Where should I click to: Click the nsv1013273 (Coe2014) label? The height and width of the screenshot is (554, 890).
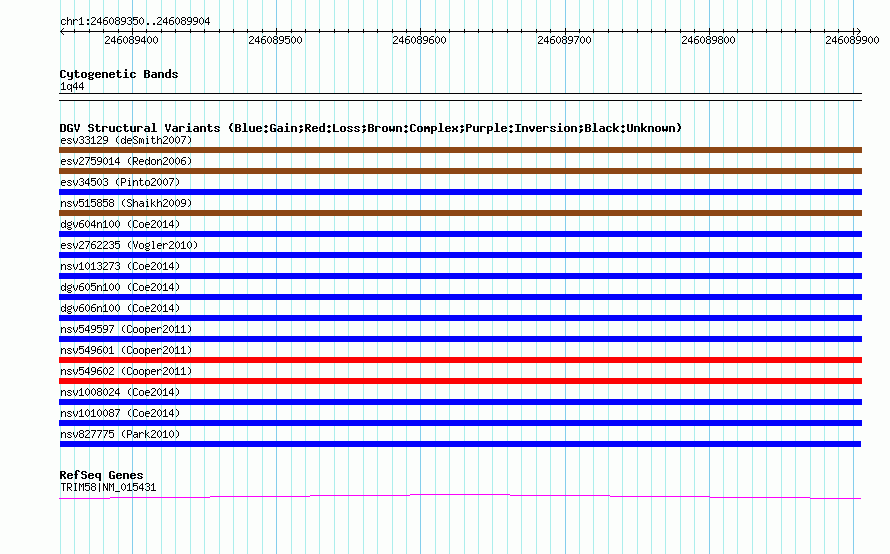[x=120, y=266]
